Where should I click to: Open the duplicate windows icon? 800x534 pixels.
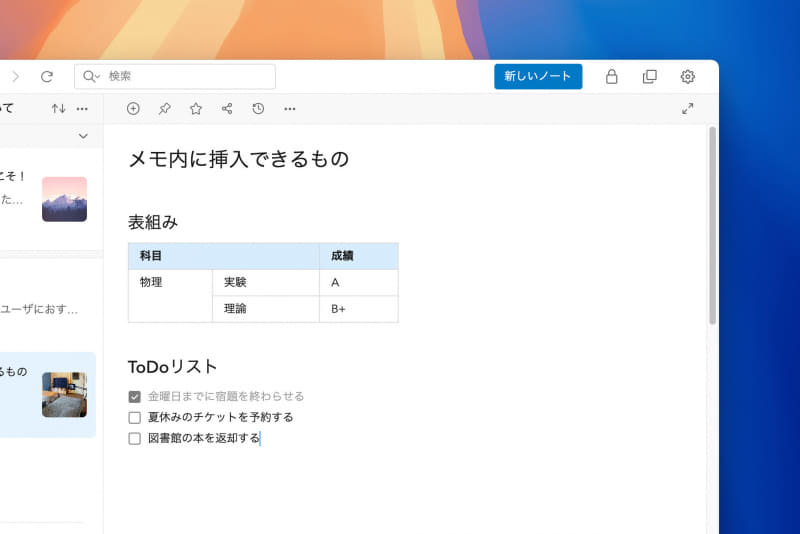coord(649,77)
